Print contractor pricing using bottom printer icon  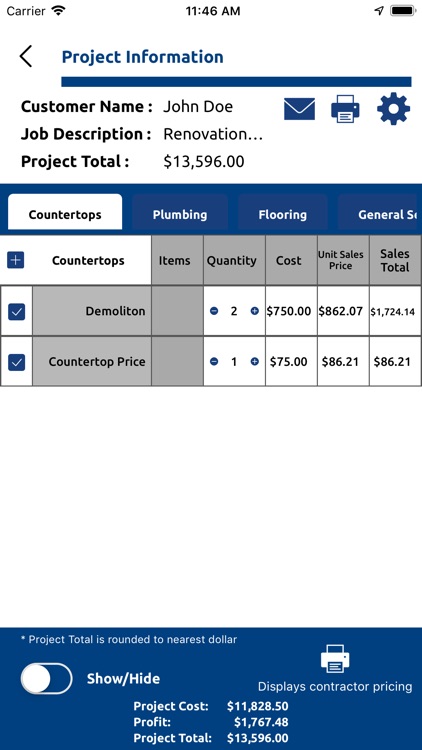335,658
